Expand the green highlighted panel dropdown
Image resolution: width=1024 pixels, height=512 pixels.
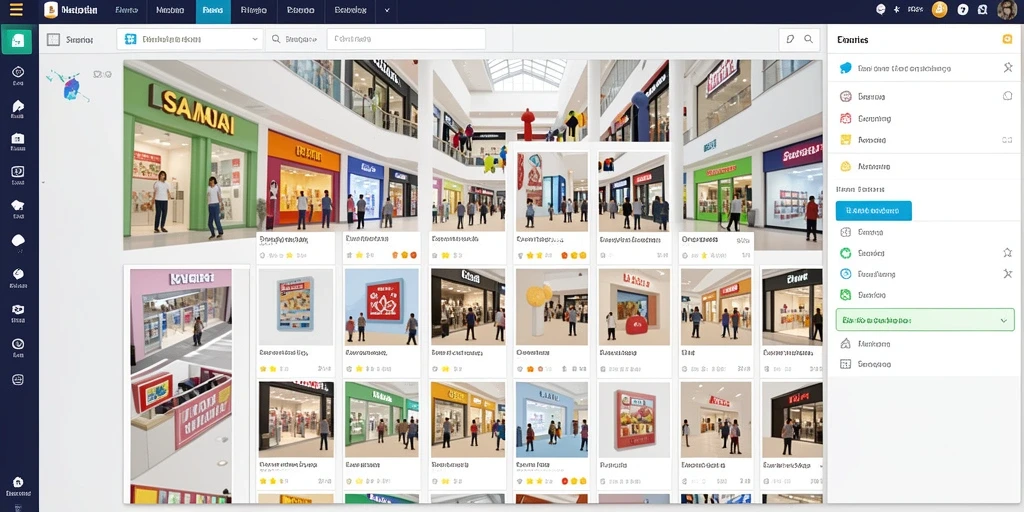click(925, 320)
